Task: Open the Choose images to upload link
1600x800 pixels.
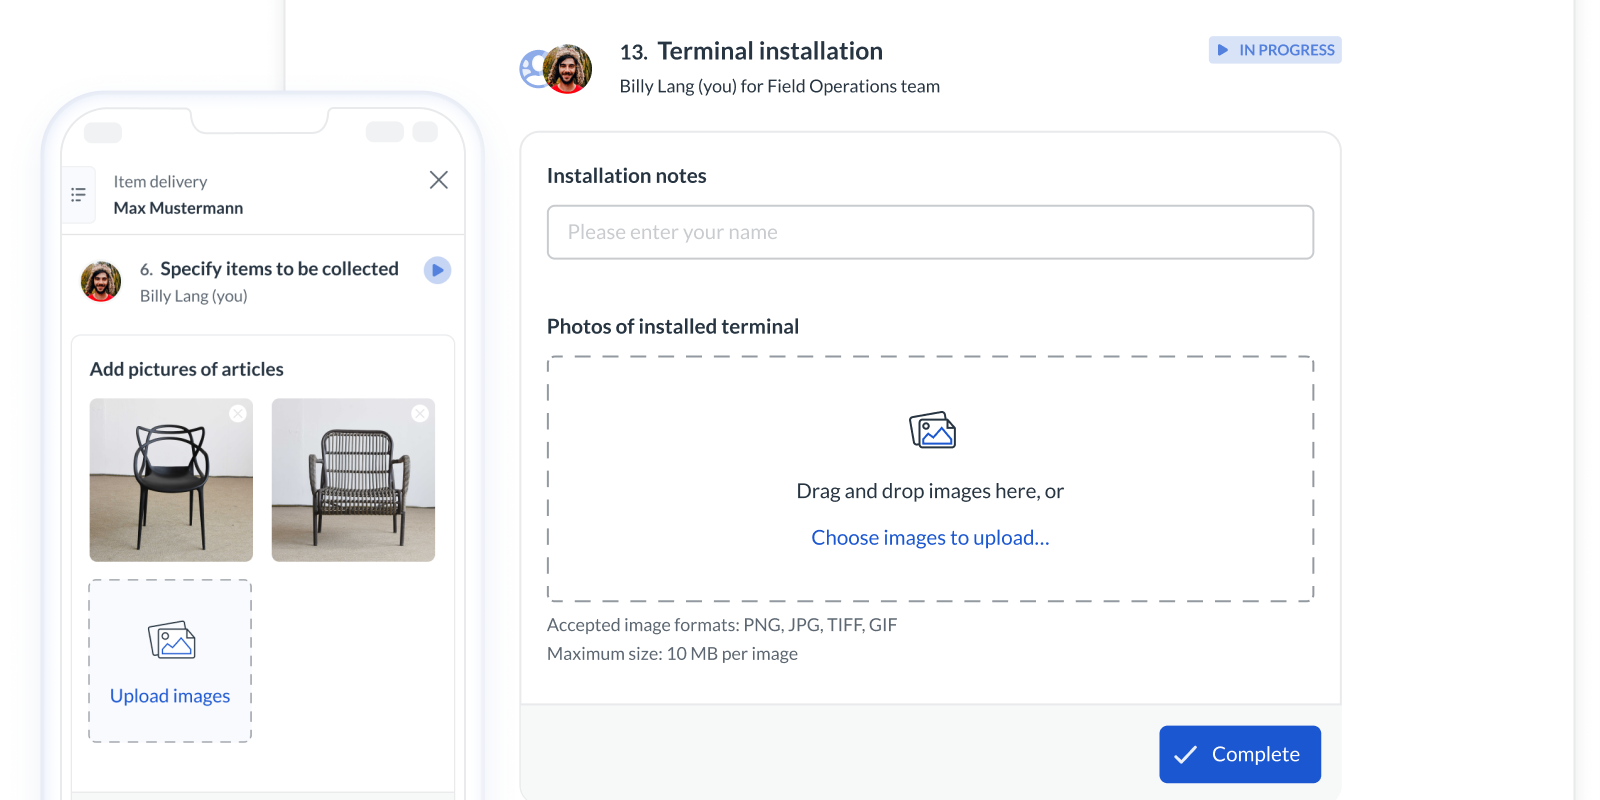Action: (x=930, y=537)
